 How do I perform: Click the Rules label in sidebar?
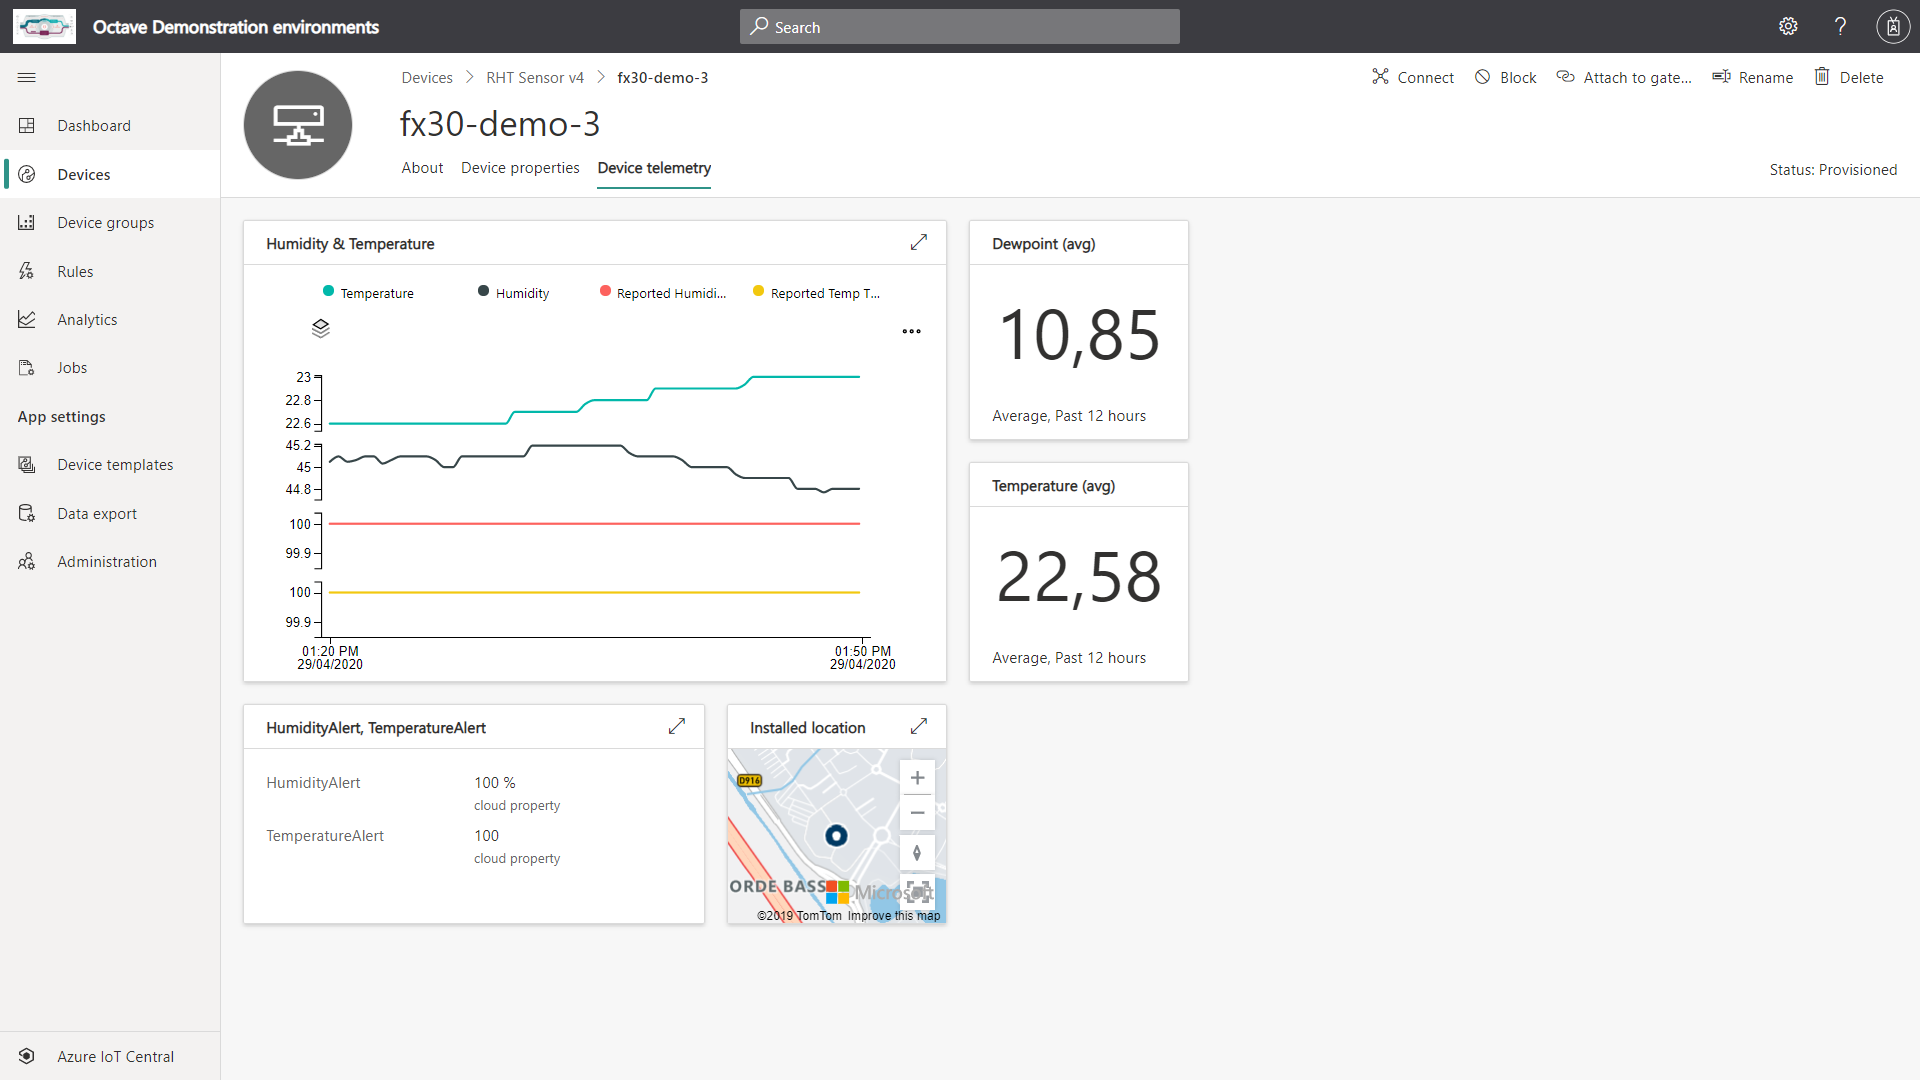pyautogui.click(x=75, y=271)
